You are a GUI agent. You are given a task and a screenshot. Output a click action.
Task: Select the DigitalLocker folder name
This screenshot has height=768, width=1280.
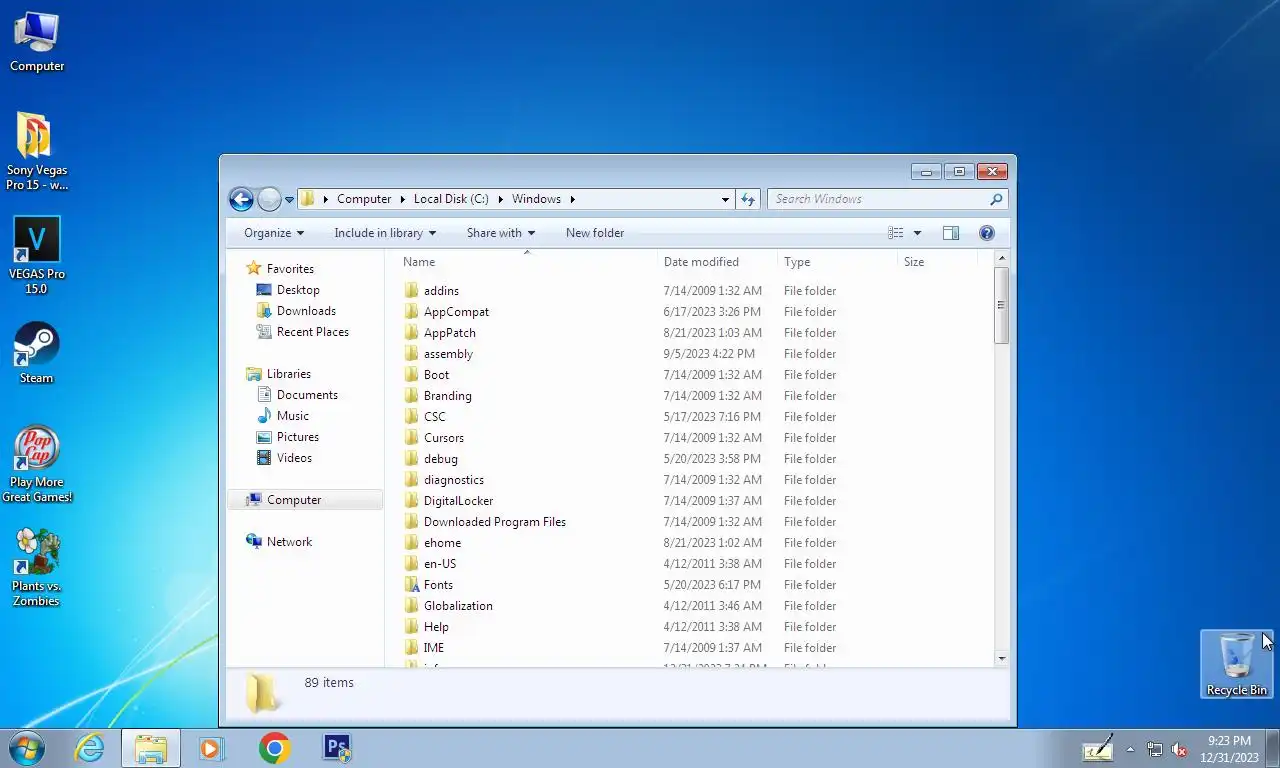(x=458, y=501)
